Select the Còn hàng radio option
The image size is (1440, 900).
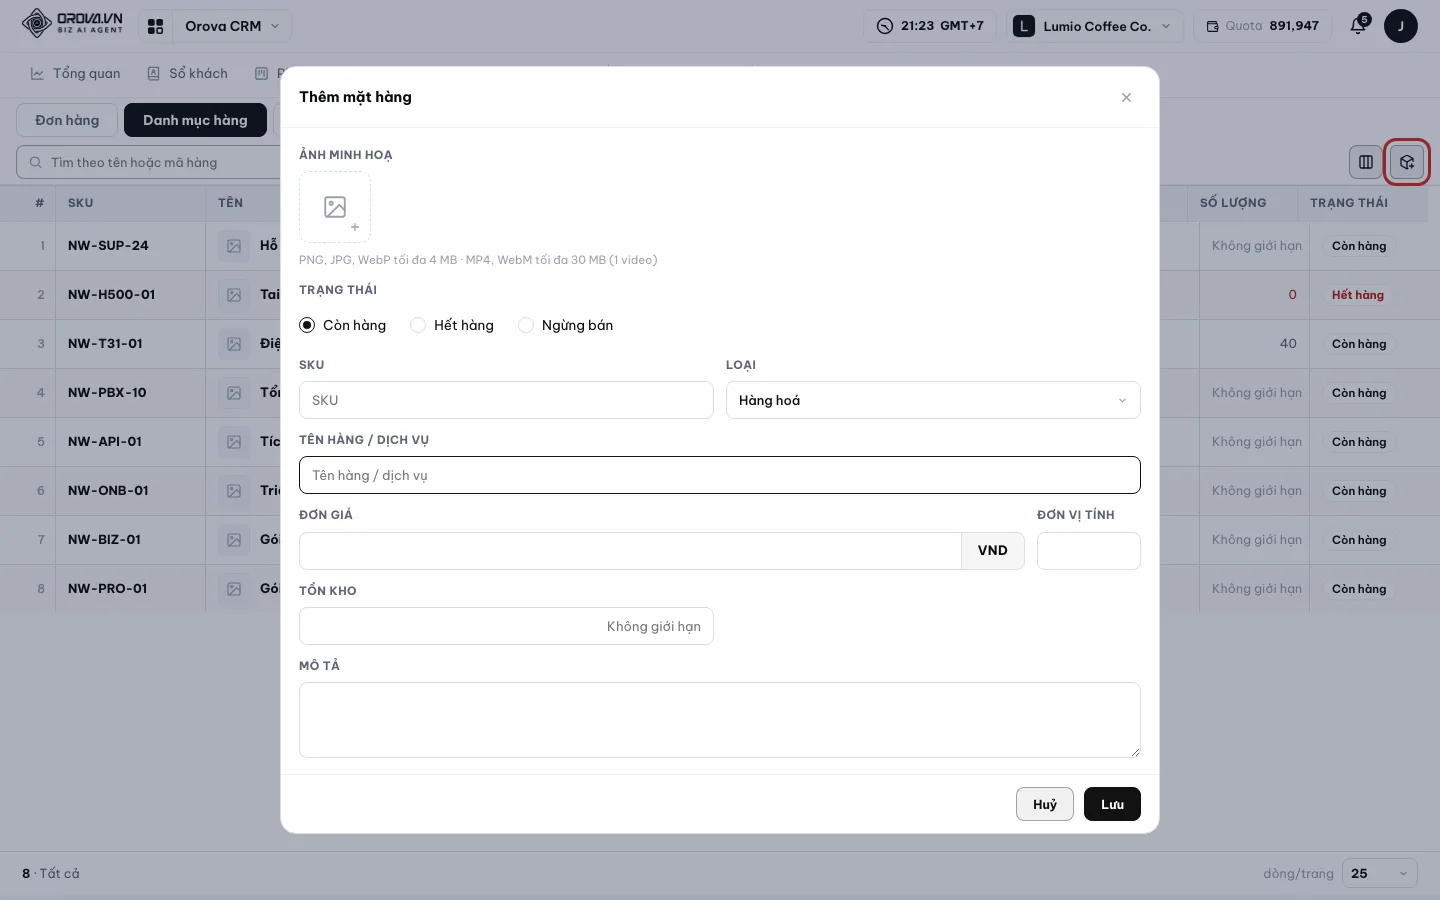[x=342, y=325]
